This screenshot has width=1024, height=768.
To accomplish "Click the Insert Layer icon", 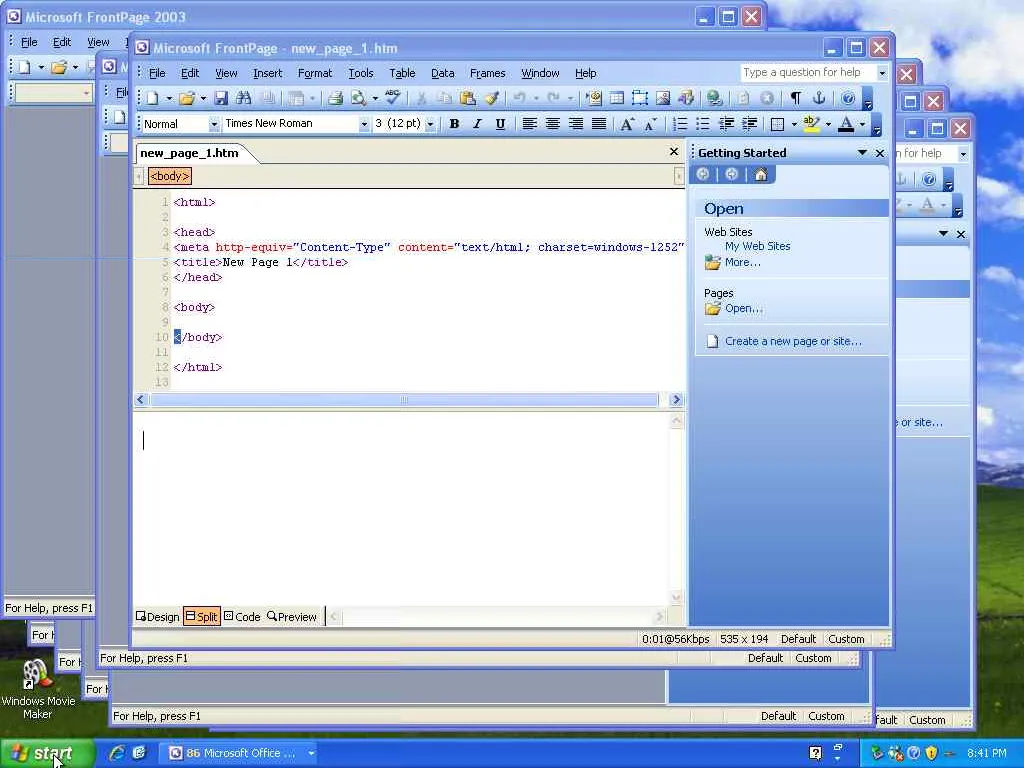I will point(639,99).
